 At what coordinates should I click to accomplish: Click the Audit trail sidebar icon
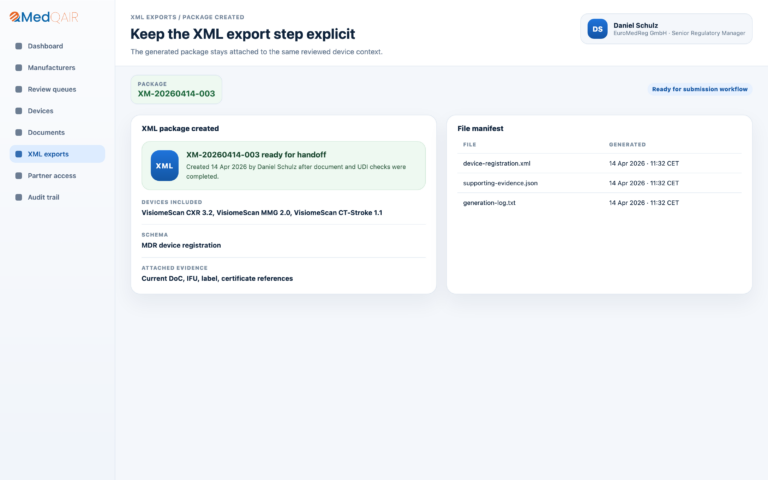[x=19, y=197]
